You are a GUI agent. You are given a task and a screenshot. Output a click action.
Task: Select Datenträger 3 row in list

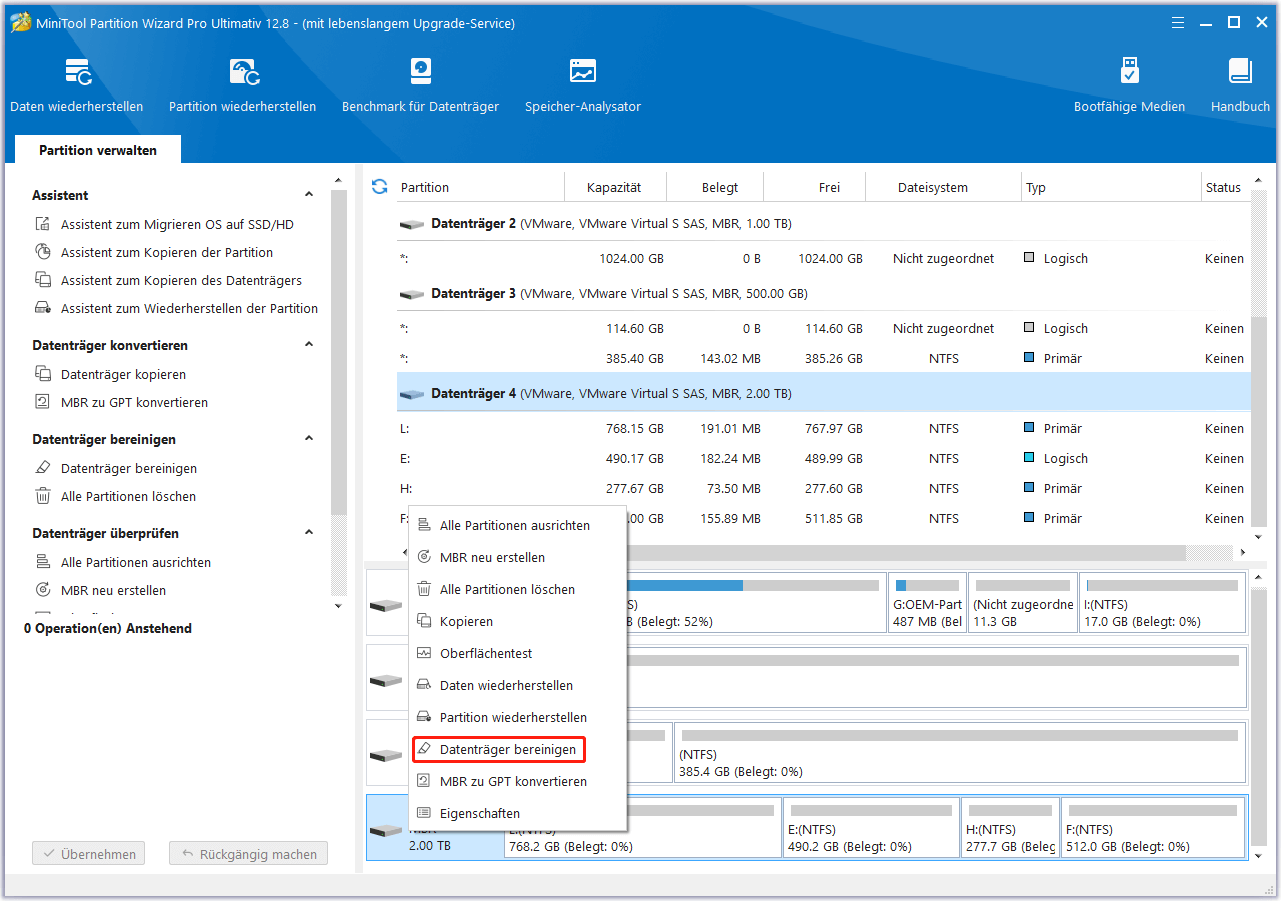[823, 294]
